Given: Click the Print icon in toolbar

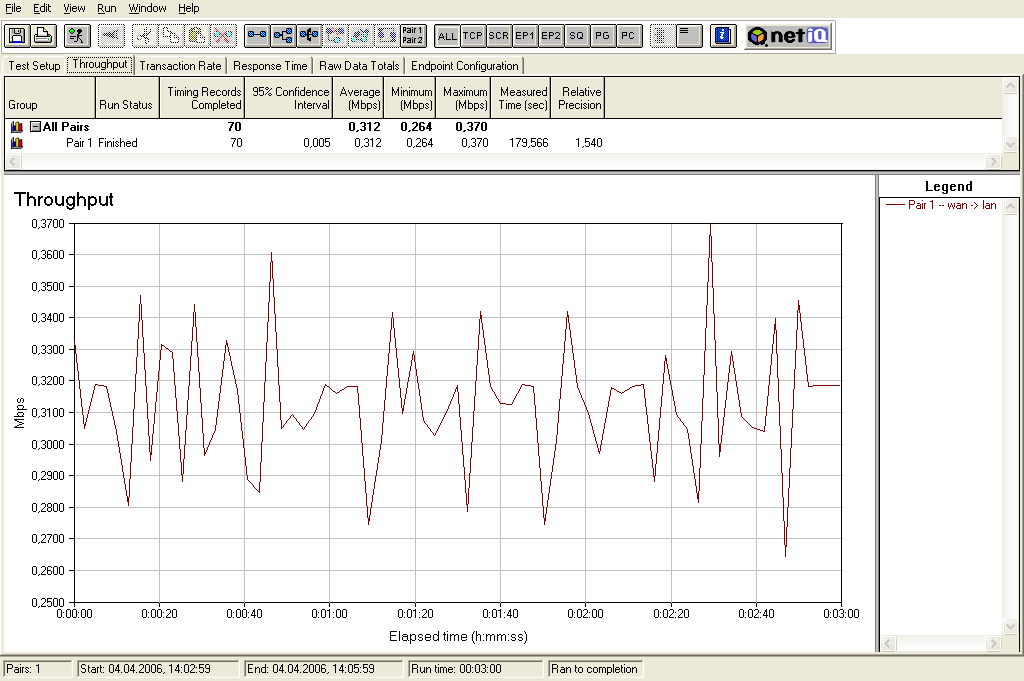Looking at the screenshot, I should click(43, 35).
